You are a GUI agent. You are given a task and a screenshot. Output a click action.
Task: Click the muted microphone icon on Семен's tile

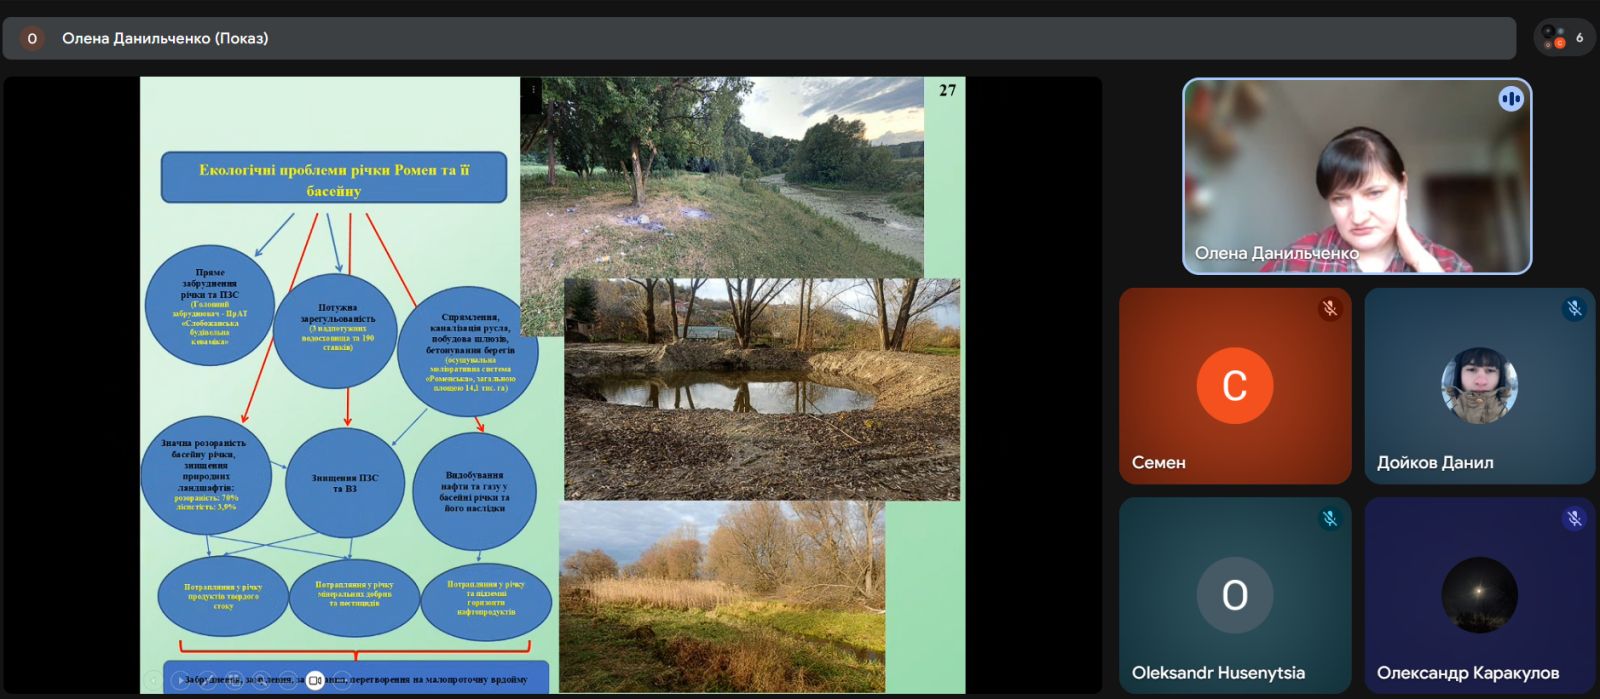click(1329, 309)
